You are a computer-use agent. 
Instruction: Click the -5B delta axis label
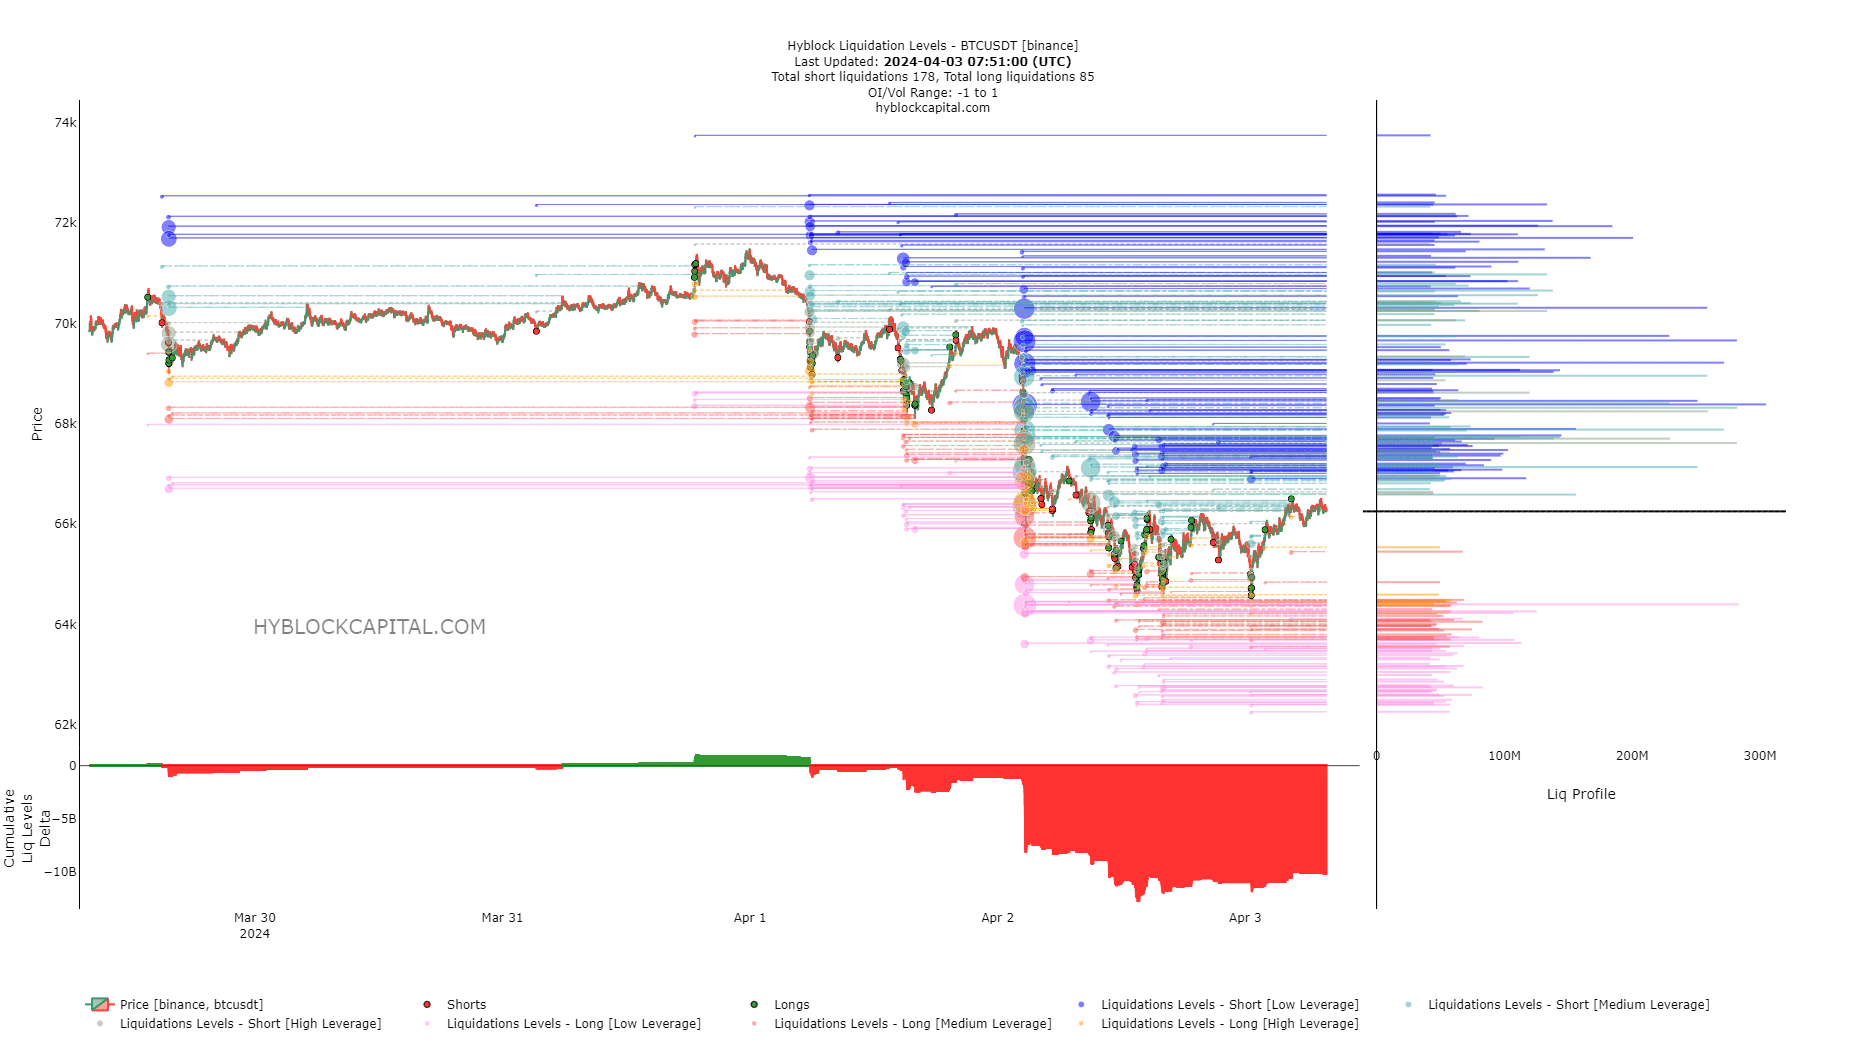pos(64,819)
